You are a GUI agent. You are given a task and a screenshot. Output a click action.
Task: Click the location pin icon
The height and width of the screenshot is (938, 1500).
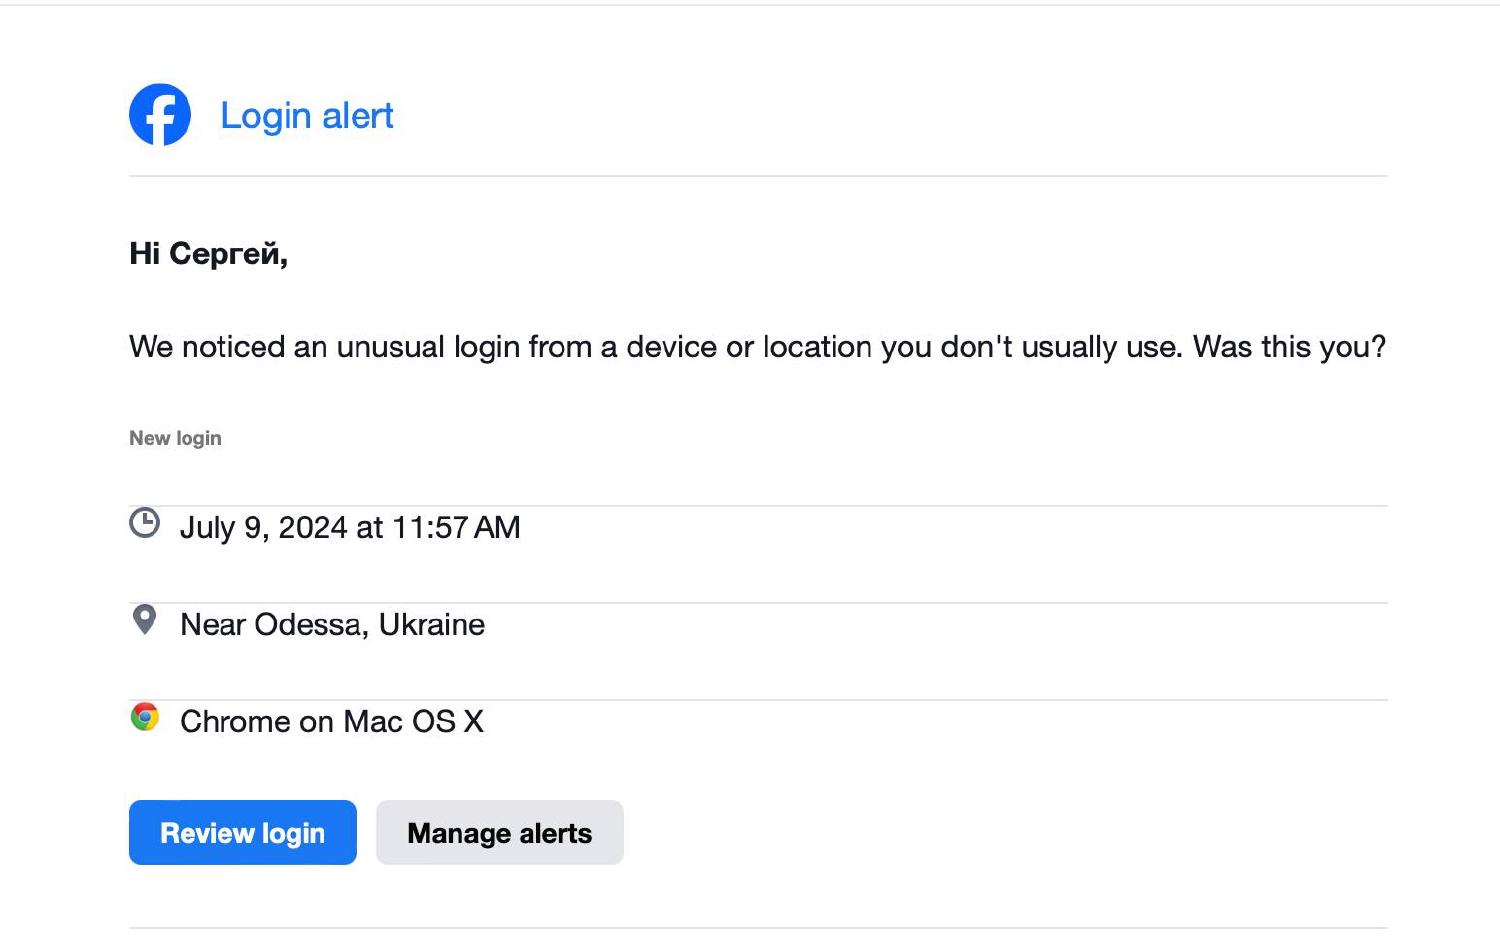[x=145, y=620]
